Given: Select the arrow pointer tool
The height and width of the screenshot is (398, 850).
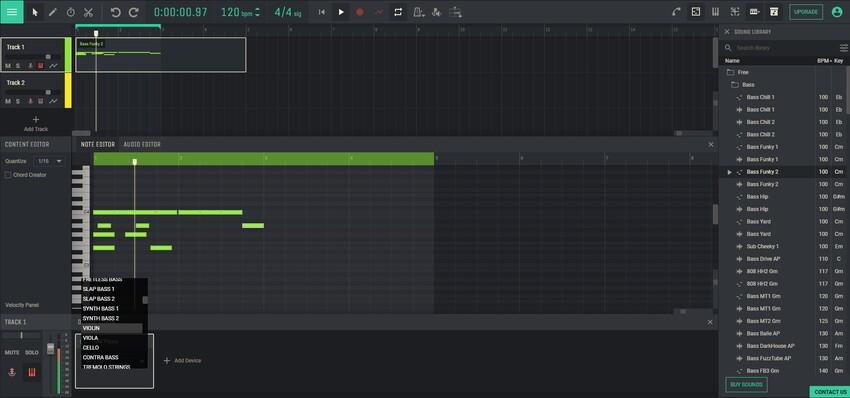Looking at the screenshot, I should 35,12.
